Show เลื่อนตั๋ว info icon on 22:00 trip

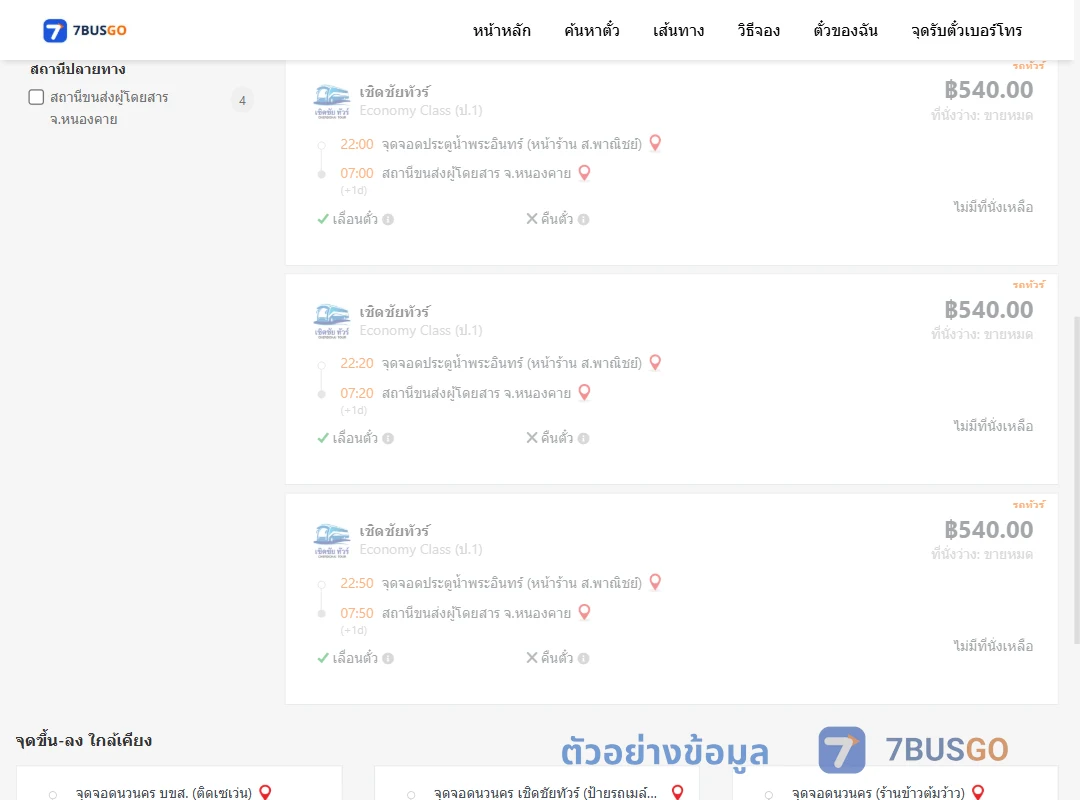388,219
